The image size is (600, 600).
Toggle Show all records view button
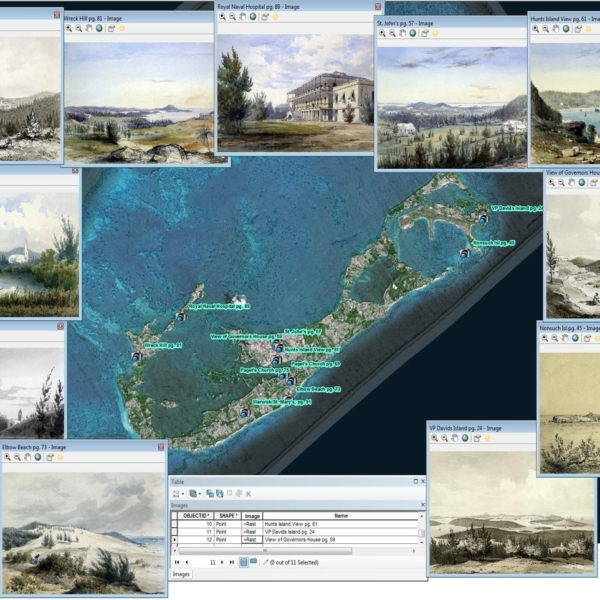(243, 563)
